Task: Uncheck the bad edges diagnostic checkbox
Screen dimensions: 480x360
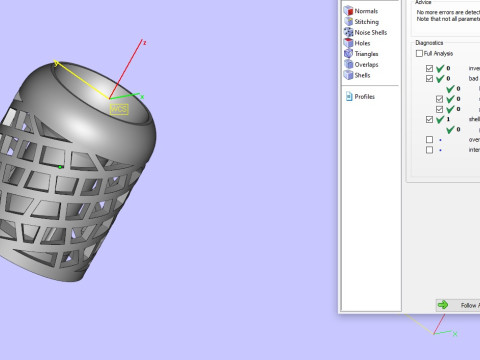Action: coord(429,78)
